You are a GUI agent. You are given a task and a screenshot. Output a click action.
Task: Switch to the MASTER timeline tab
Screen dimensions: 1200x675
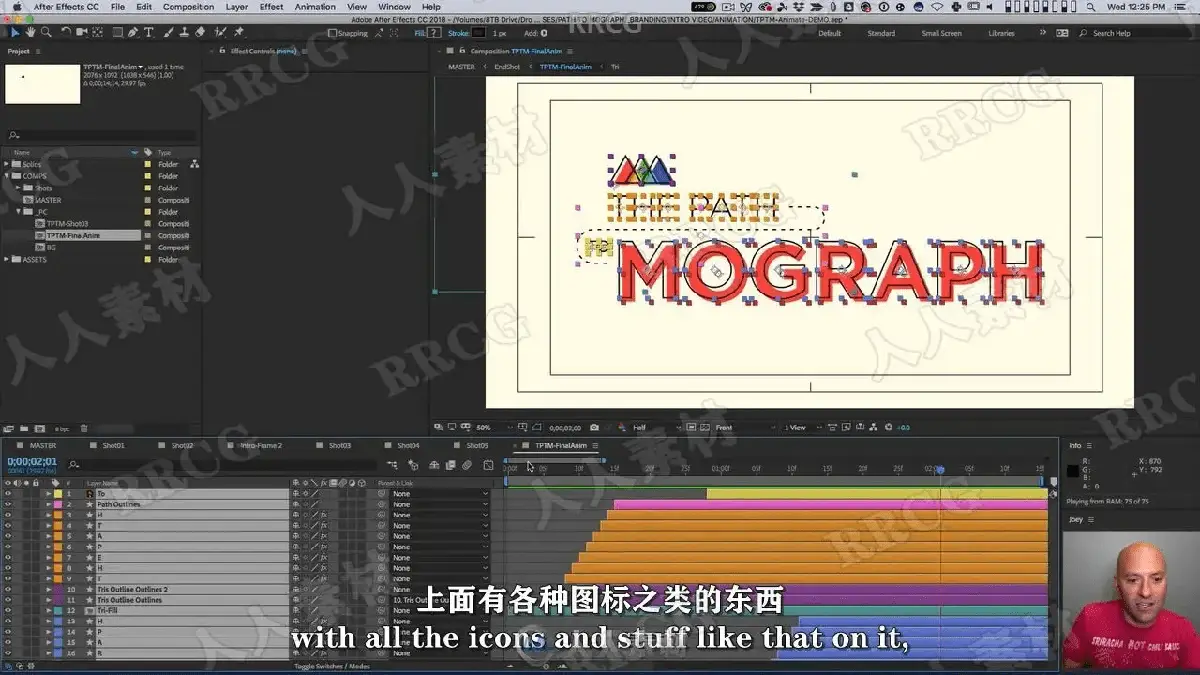(43, 445)
